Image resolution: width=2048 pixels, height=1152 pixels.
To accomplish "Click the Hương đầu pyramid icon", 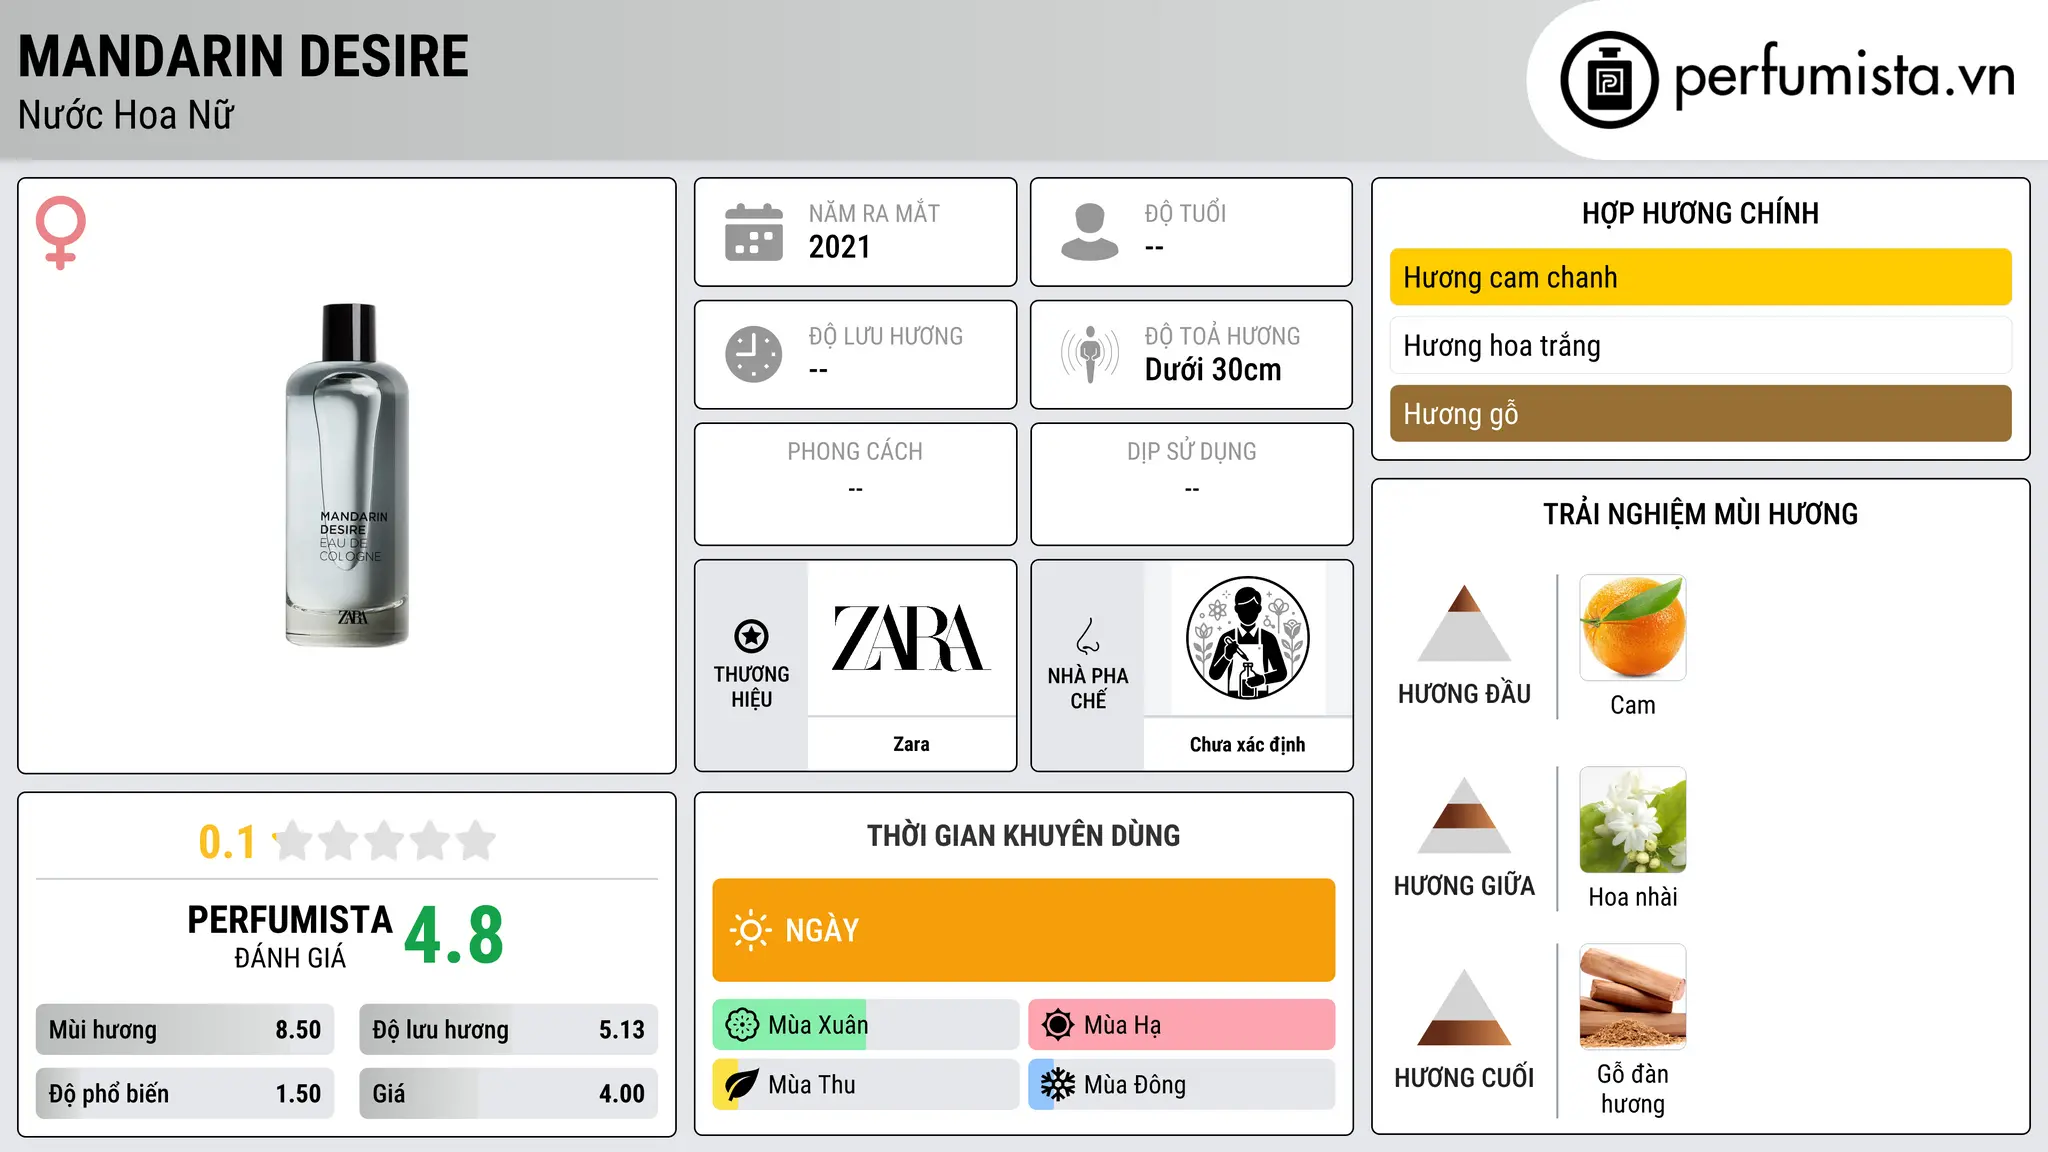I will pos(1464,623).
